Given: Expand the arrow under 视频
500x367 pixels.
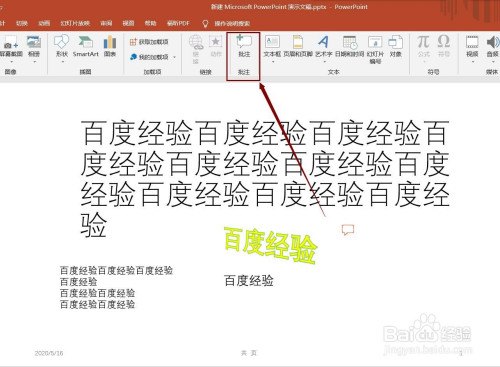Looking at the screenshot, I should point(472,62).
